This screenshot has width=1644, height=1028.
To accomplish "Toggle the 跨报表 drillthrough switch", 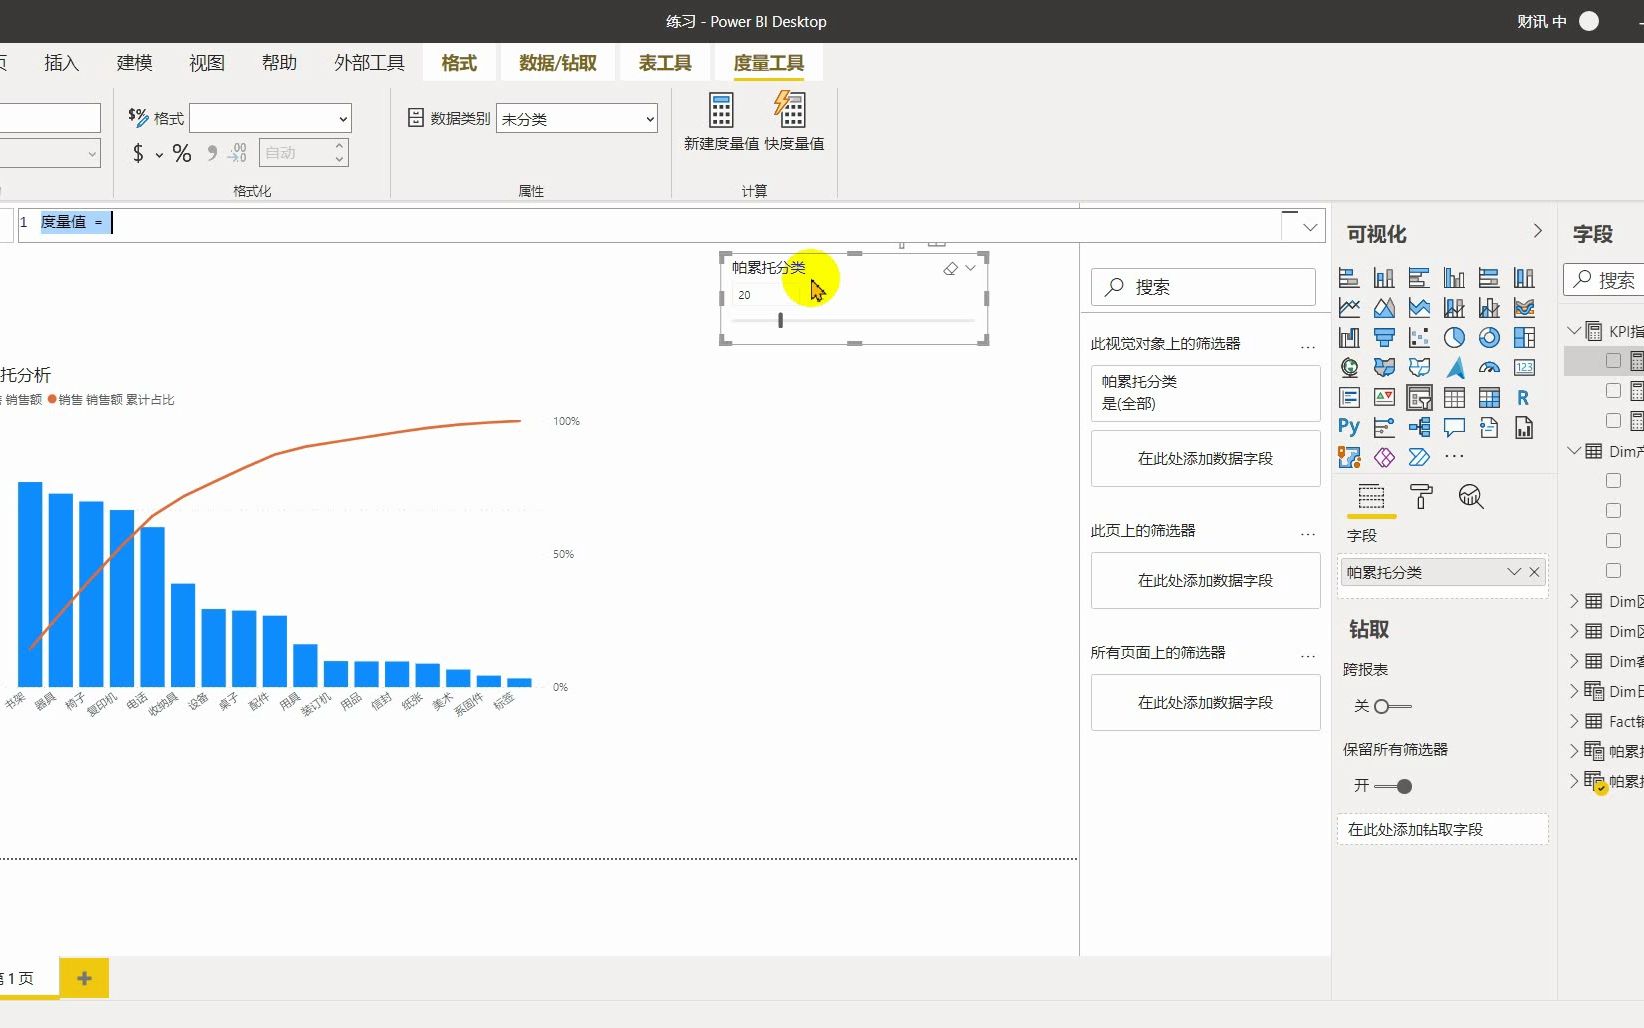I will (x=1390, y=706).
